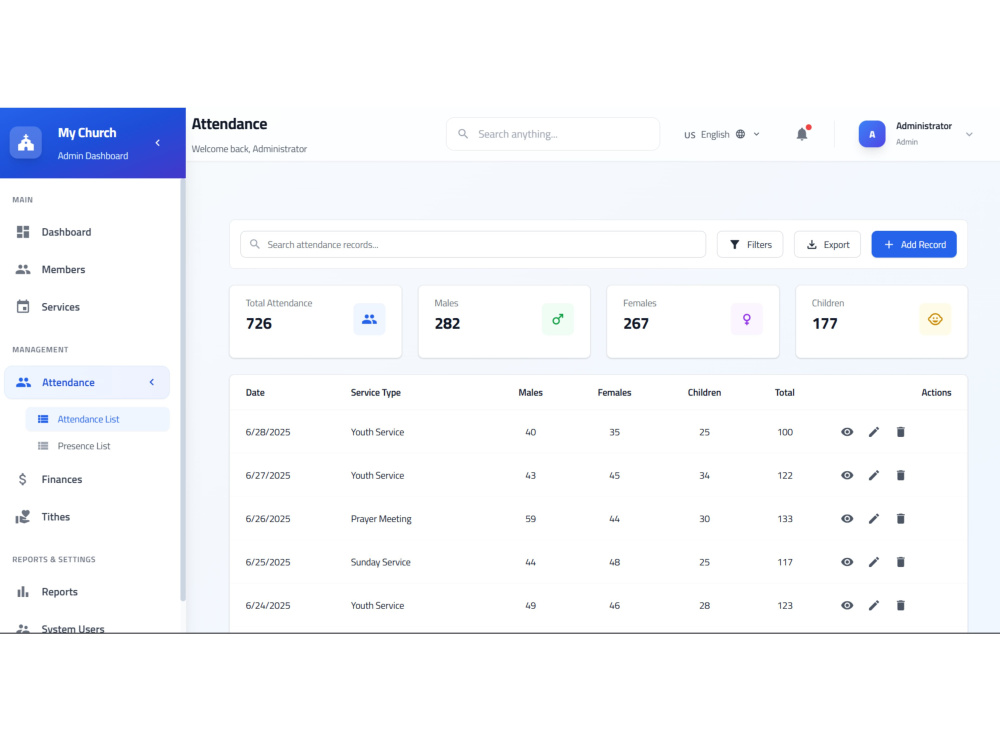
Task: Export the attendance records
Action: 827,244
